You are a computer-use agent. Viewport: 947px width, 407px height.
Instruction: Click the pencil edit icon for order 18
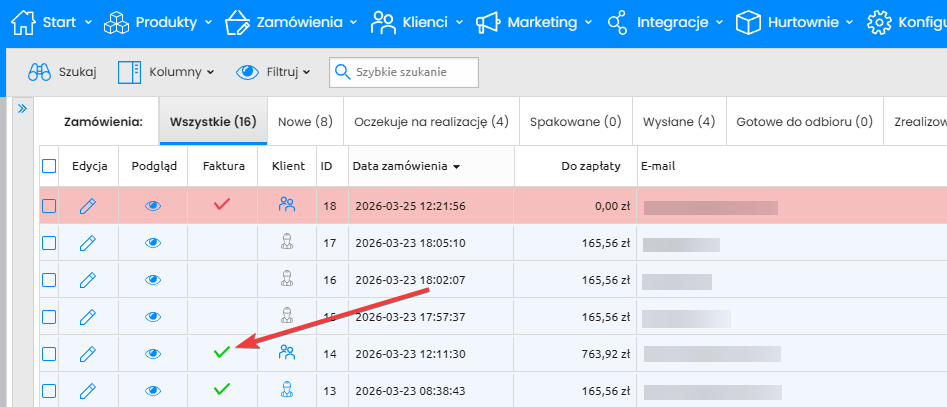coord(88,206)
